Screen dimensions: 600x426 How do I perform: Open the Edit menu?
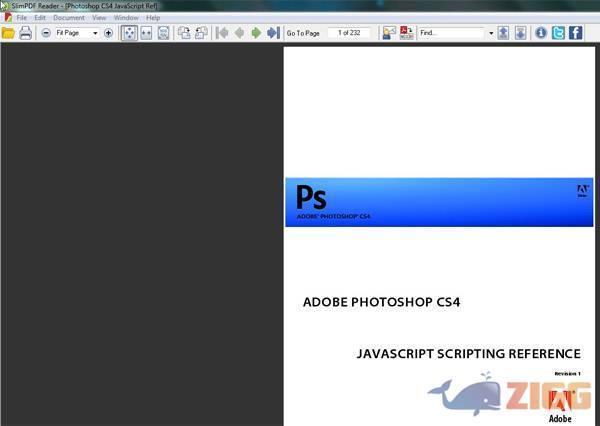[x=40, y=18]
